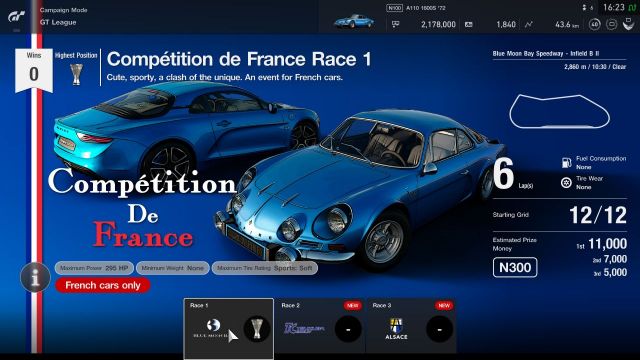Click the N300 class badge

tap(515, 268)
